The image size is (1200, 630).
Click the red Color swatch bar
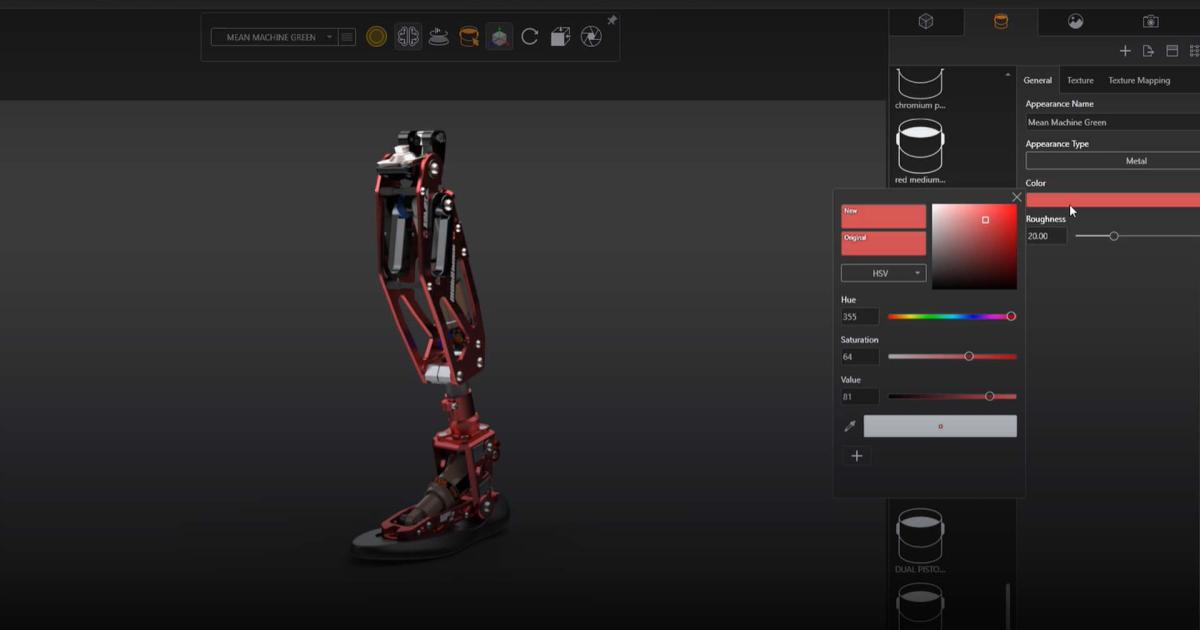coord(1112,200)
